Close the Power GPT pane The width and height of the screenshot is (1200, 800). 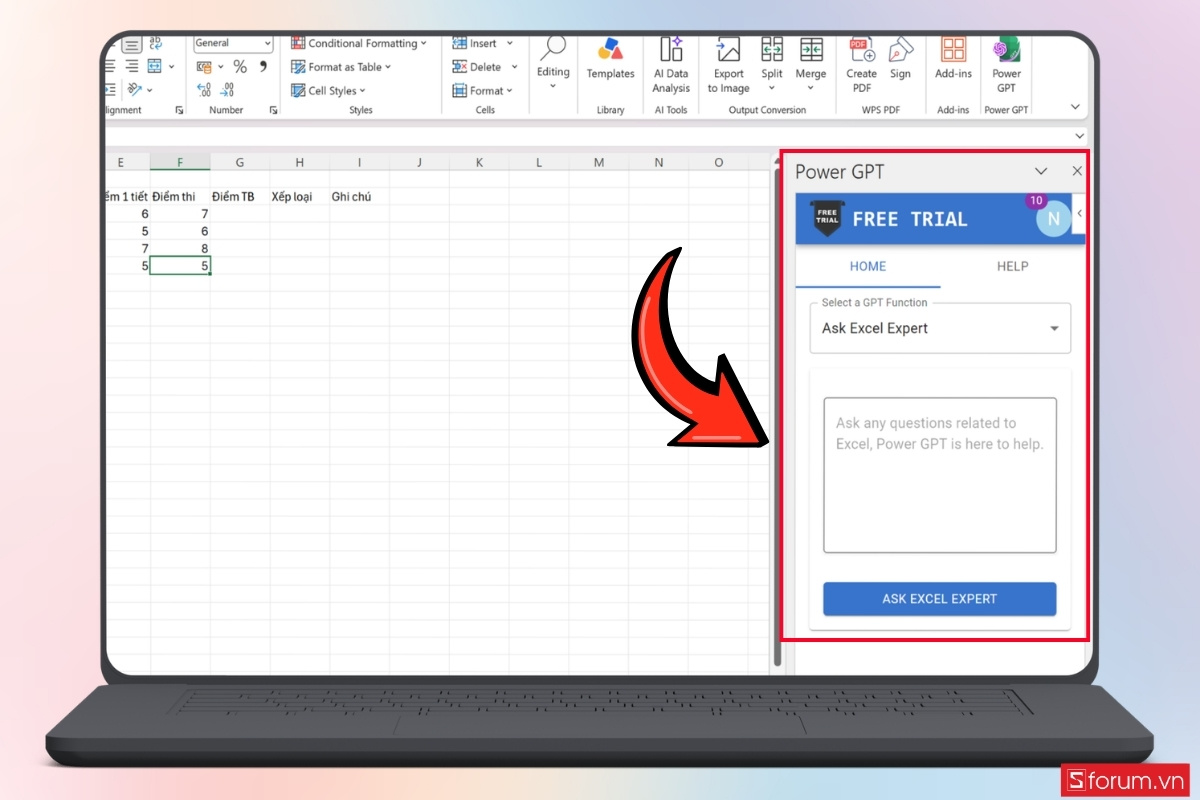tap(1076, 171)
